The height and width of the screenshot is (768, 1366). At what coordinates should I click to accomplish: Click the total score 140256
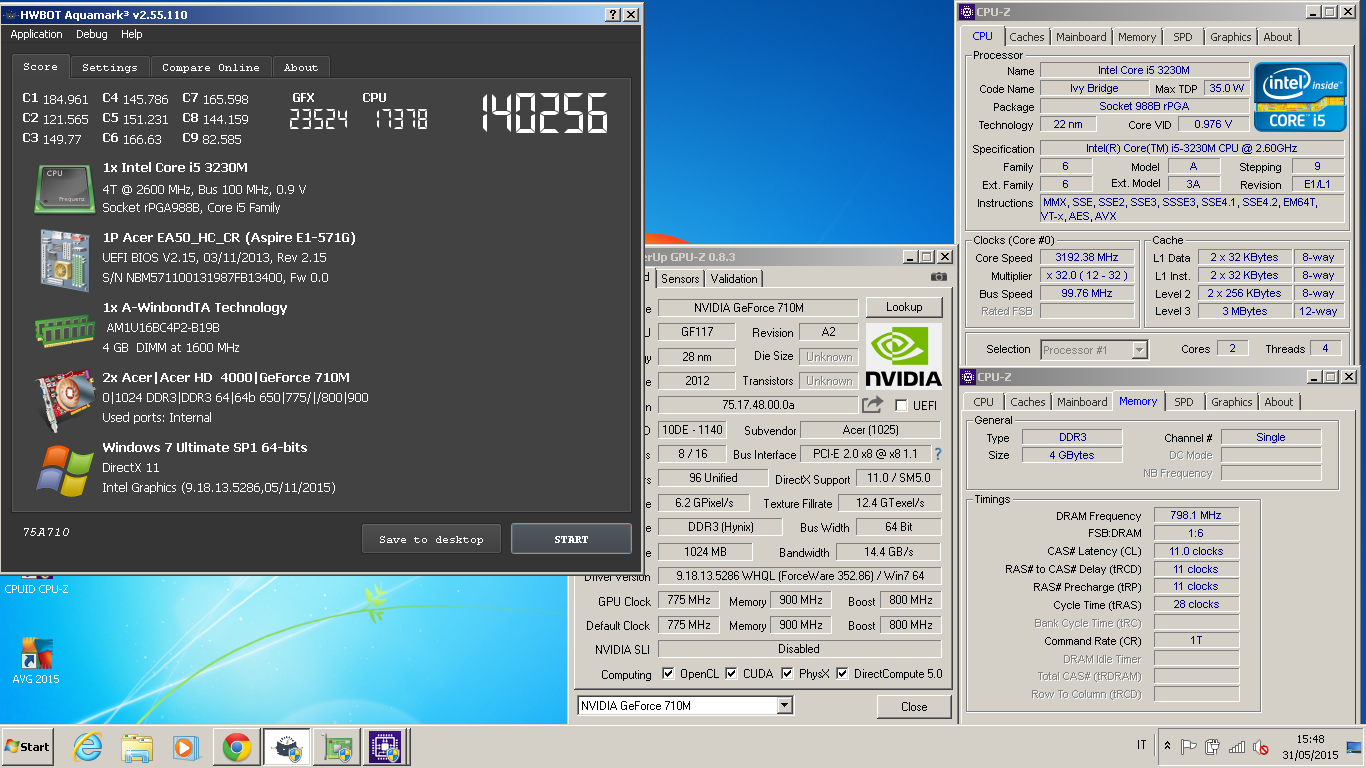[545, 114]
